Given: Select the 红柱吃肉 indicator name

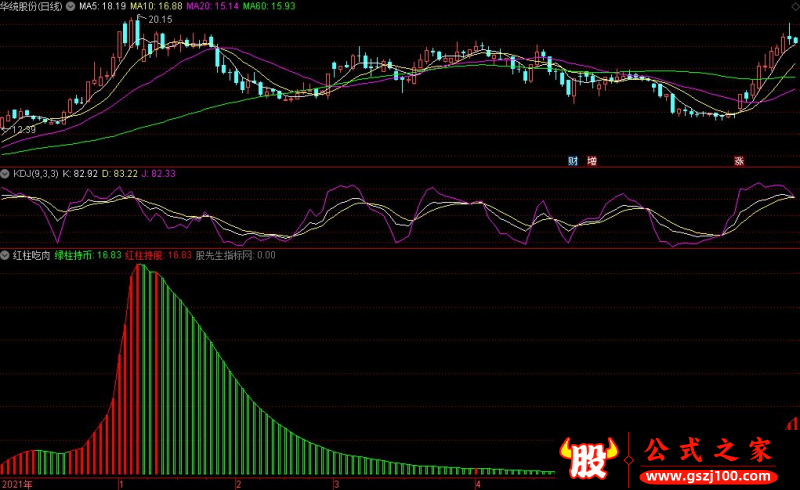Looking at the screenshot, I should pos(32,255).
